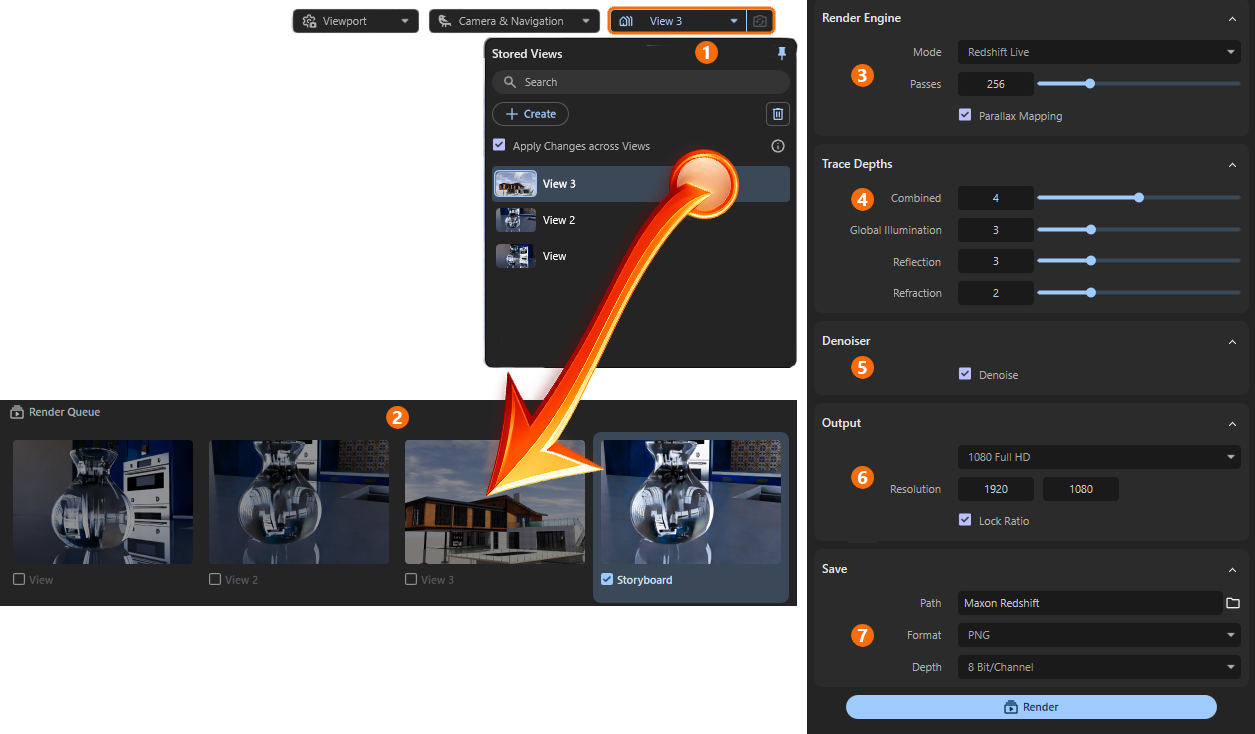Click the Render button
The image size is (1255, 734).
(1031, 707)
